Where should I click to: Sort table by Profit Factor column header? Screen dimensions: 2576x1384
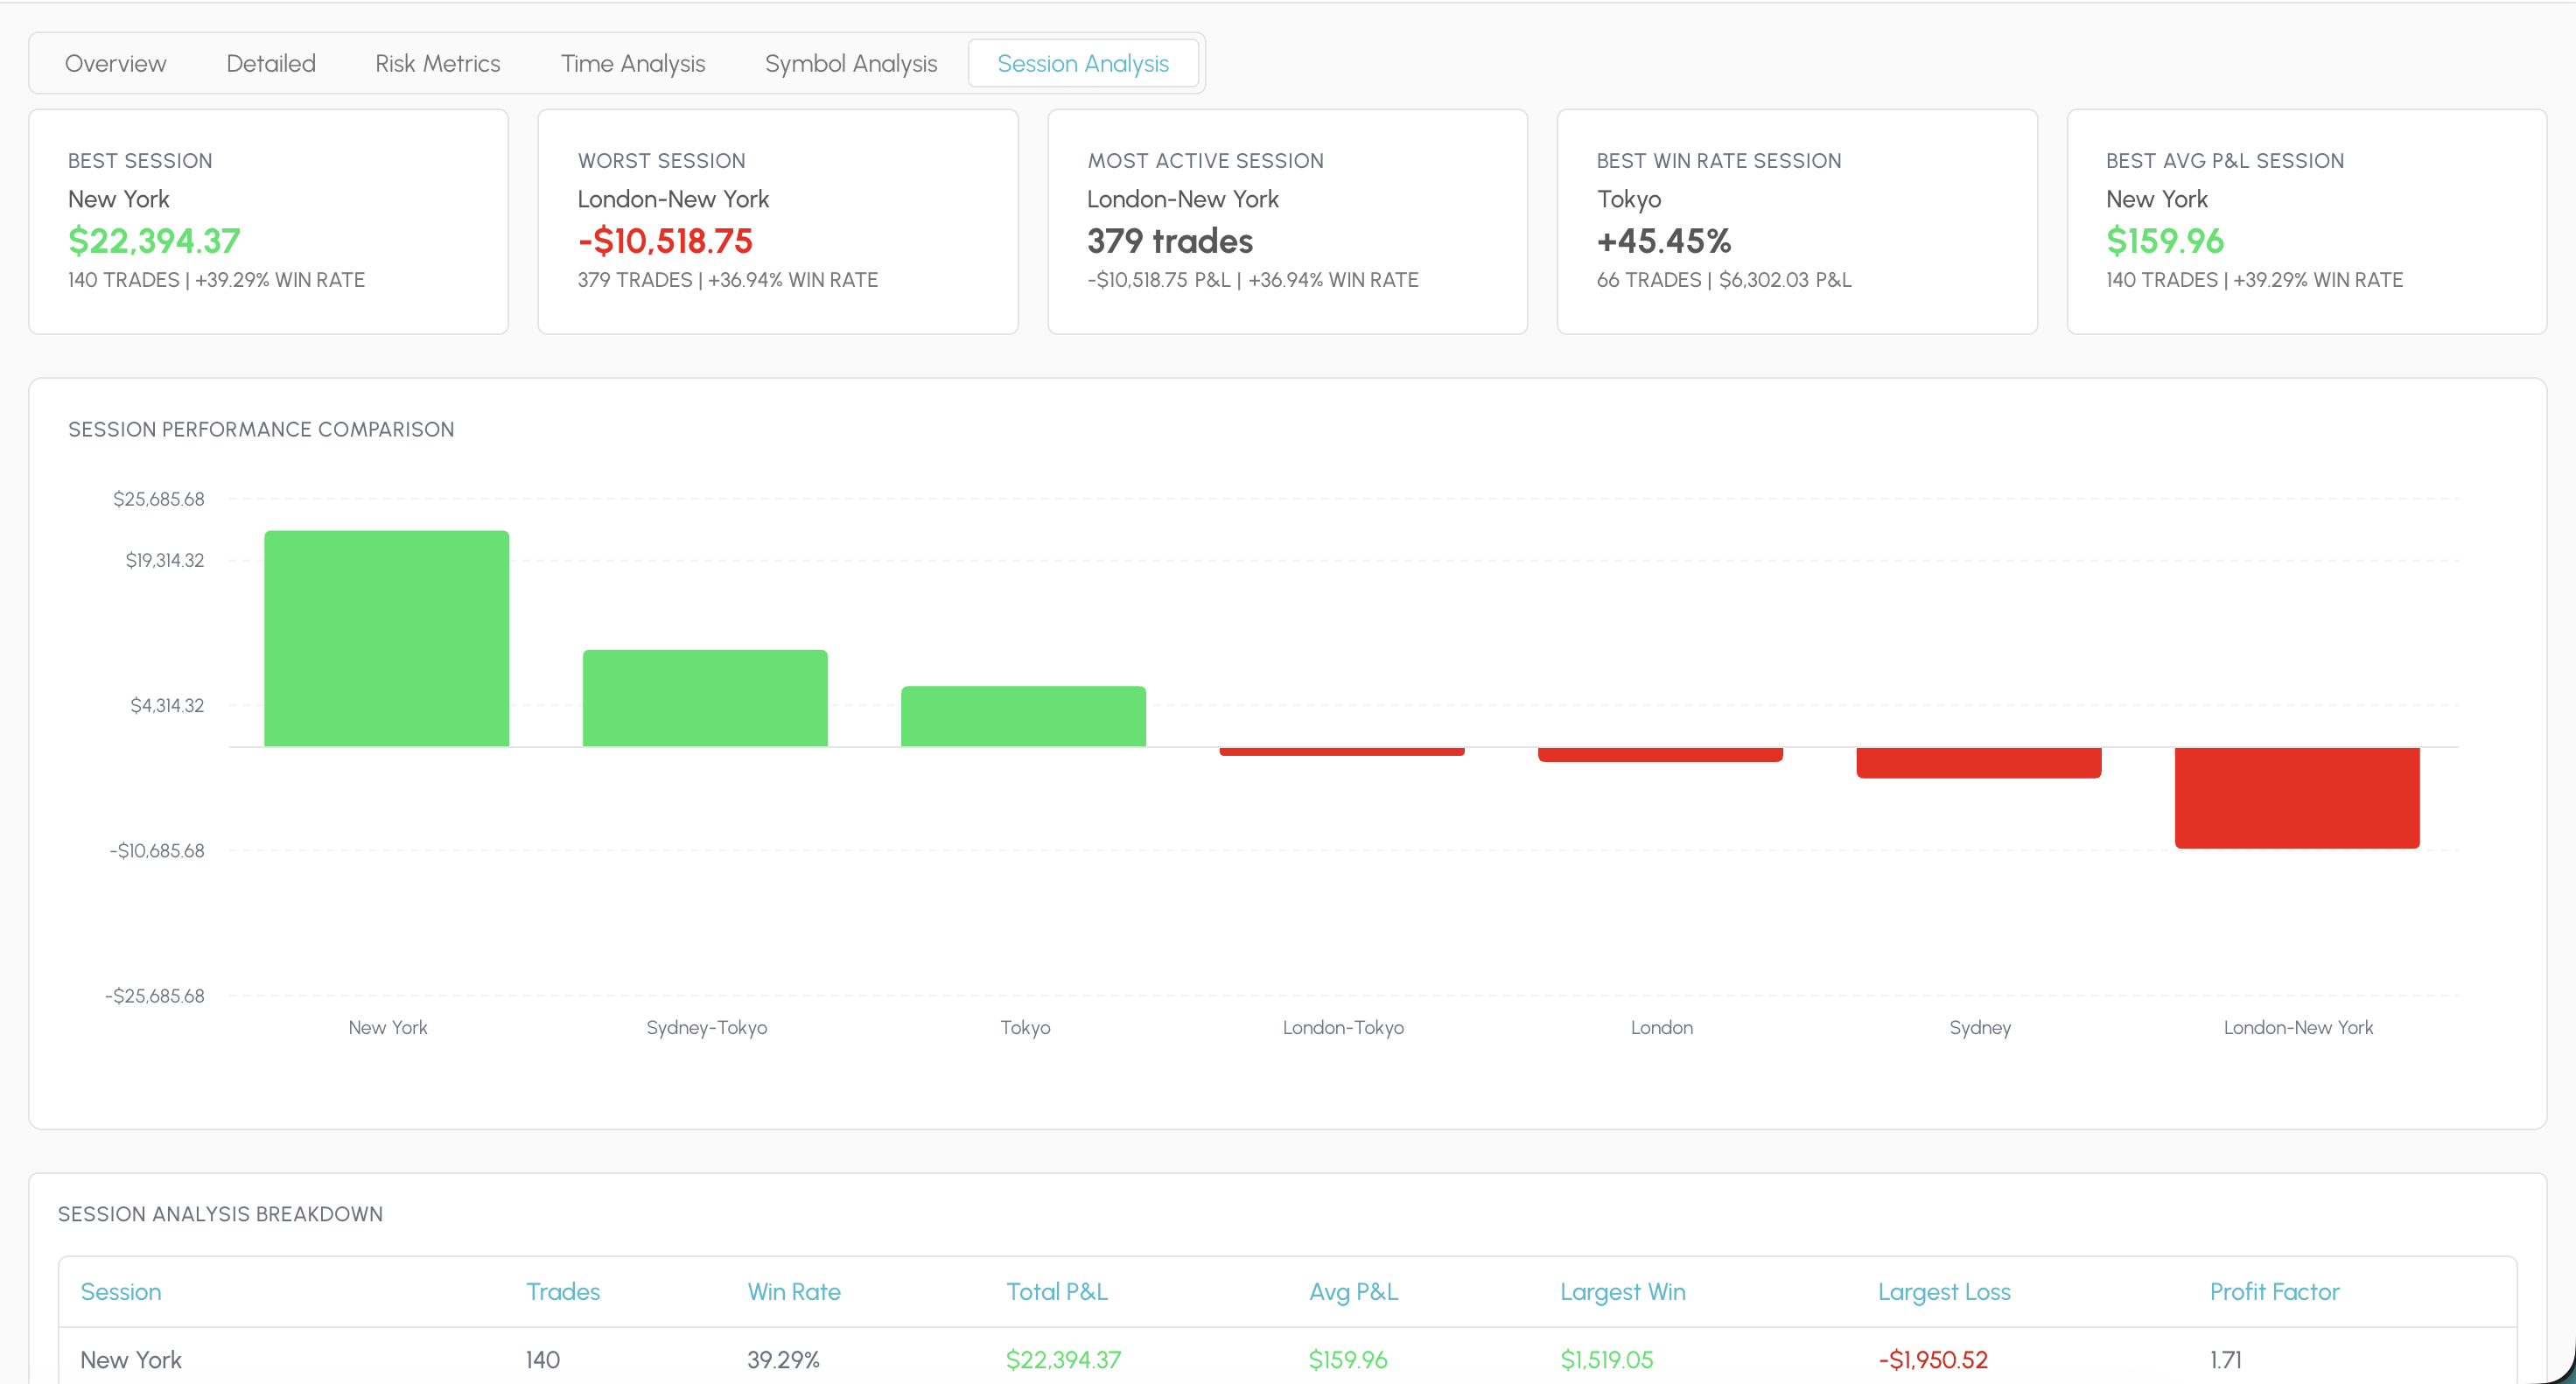click(x=2274, y=1291)
